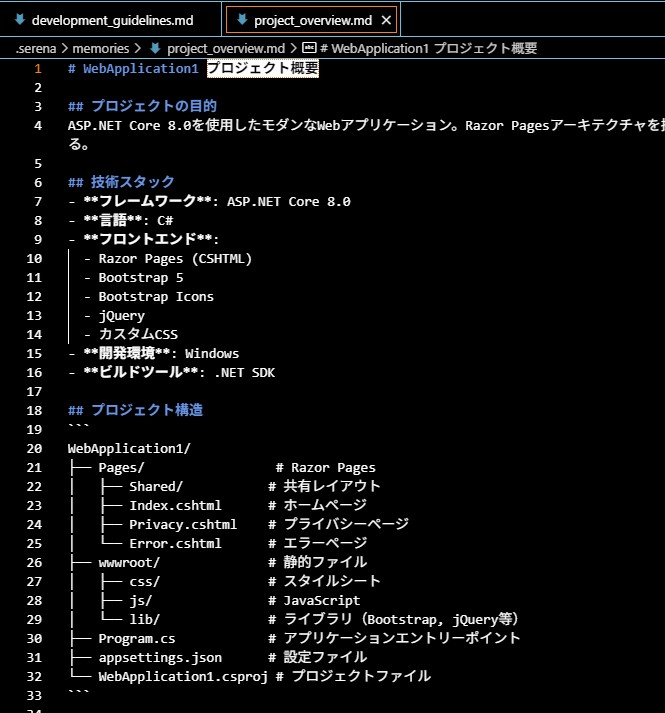Click markdown icon on development_guidelines.md tab
The width and height of the screenshot is (665, 713).
tap(20, 20)
